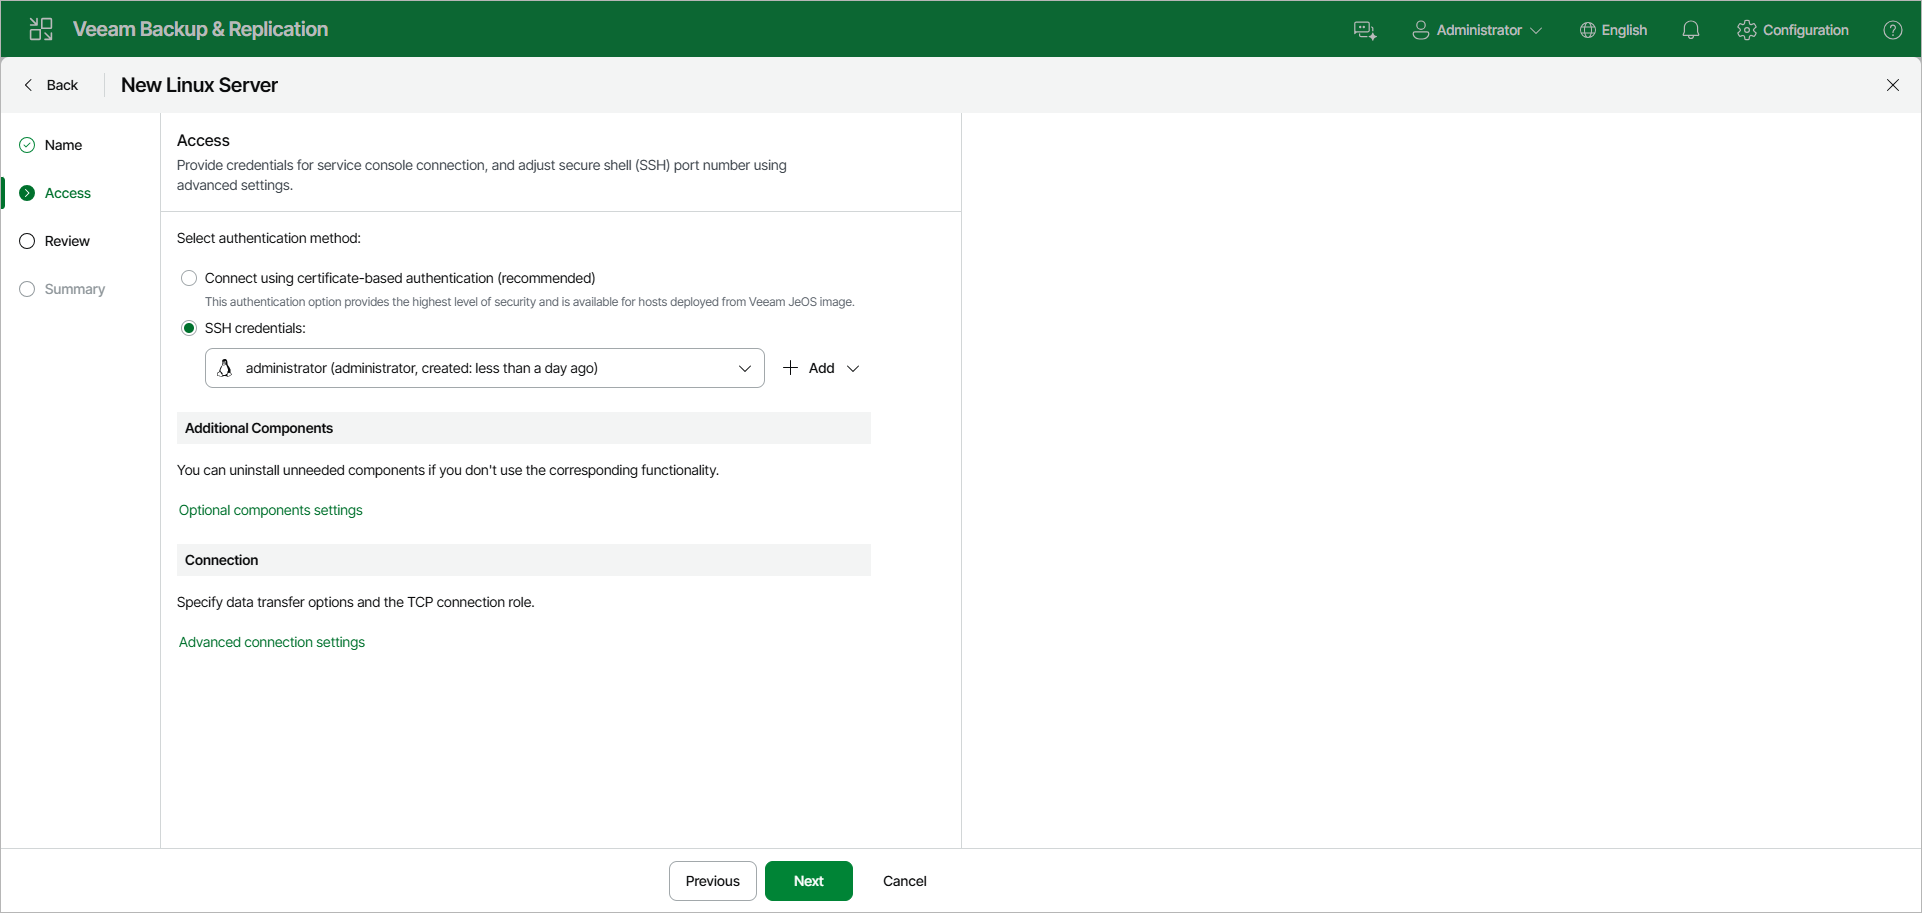Click the Additional Components section header
This screenshot has width=1922, height=913.
tap(524, 428)
